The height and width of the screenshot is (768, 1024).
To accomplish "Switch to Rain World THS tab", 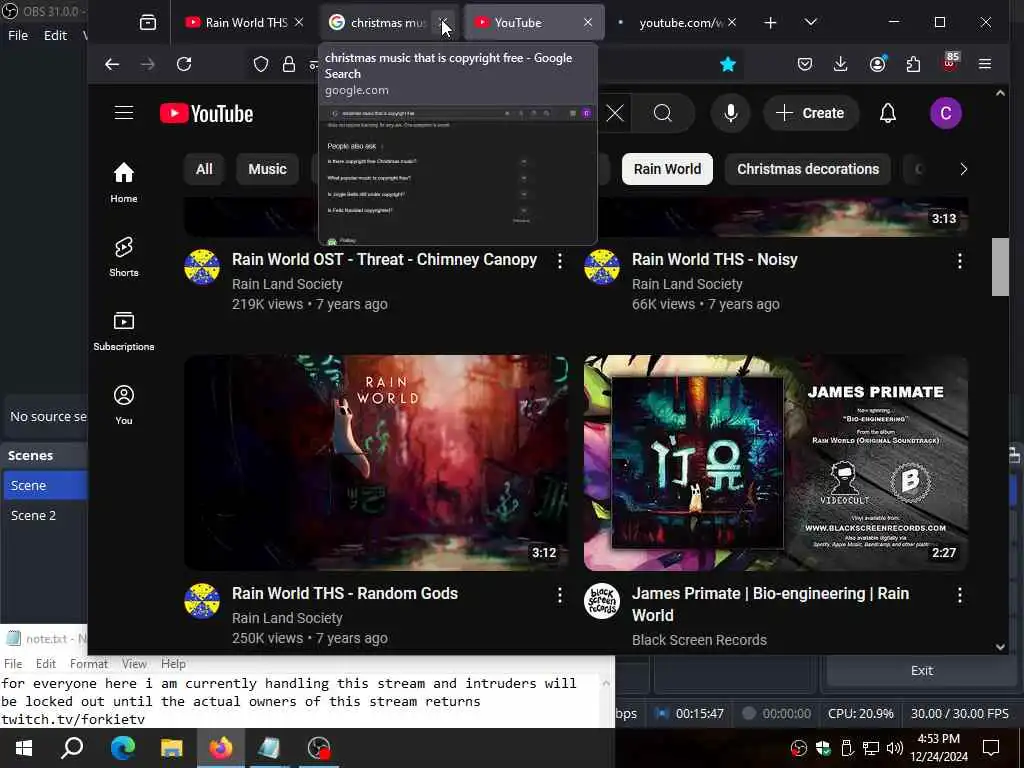I will click(245, 23).
